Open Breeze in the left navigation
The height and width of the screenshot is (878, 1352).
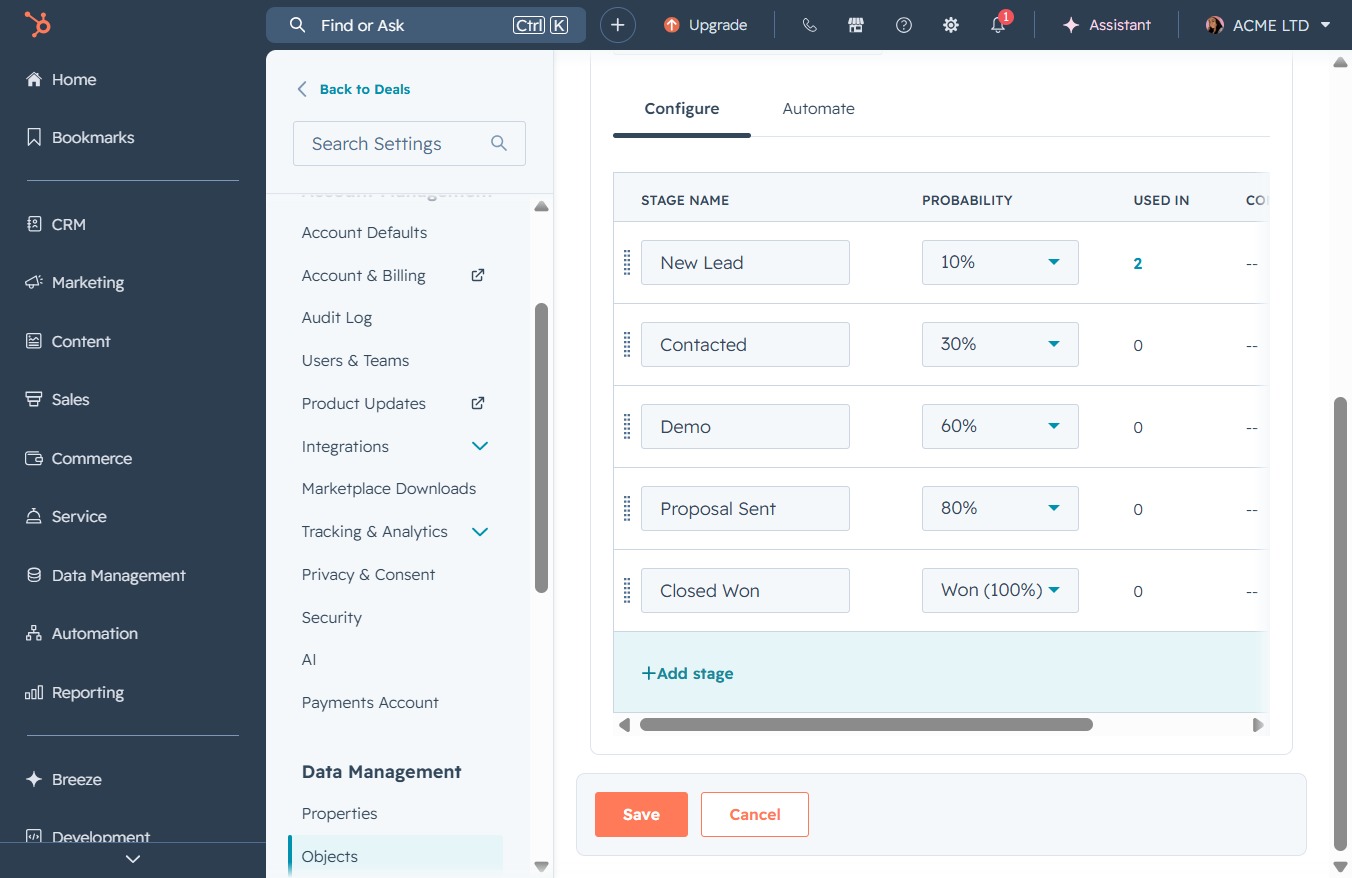[x=64, y=779]
